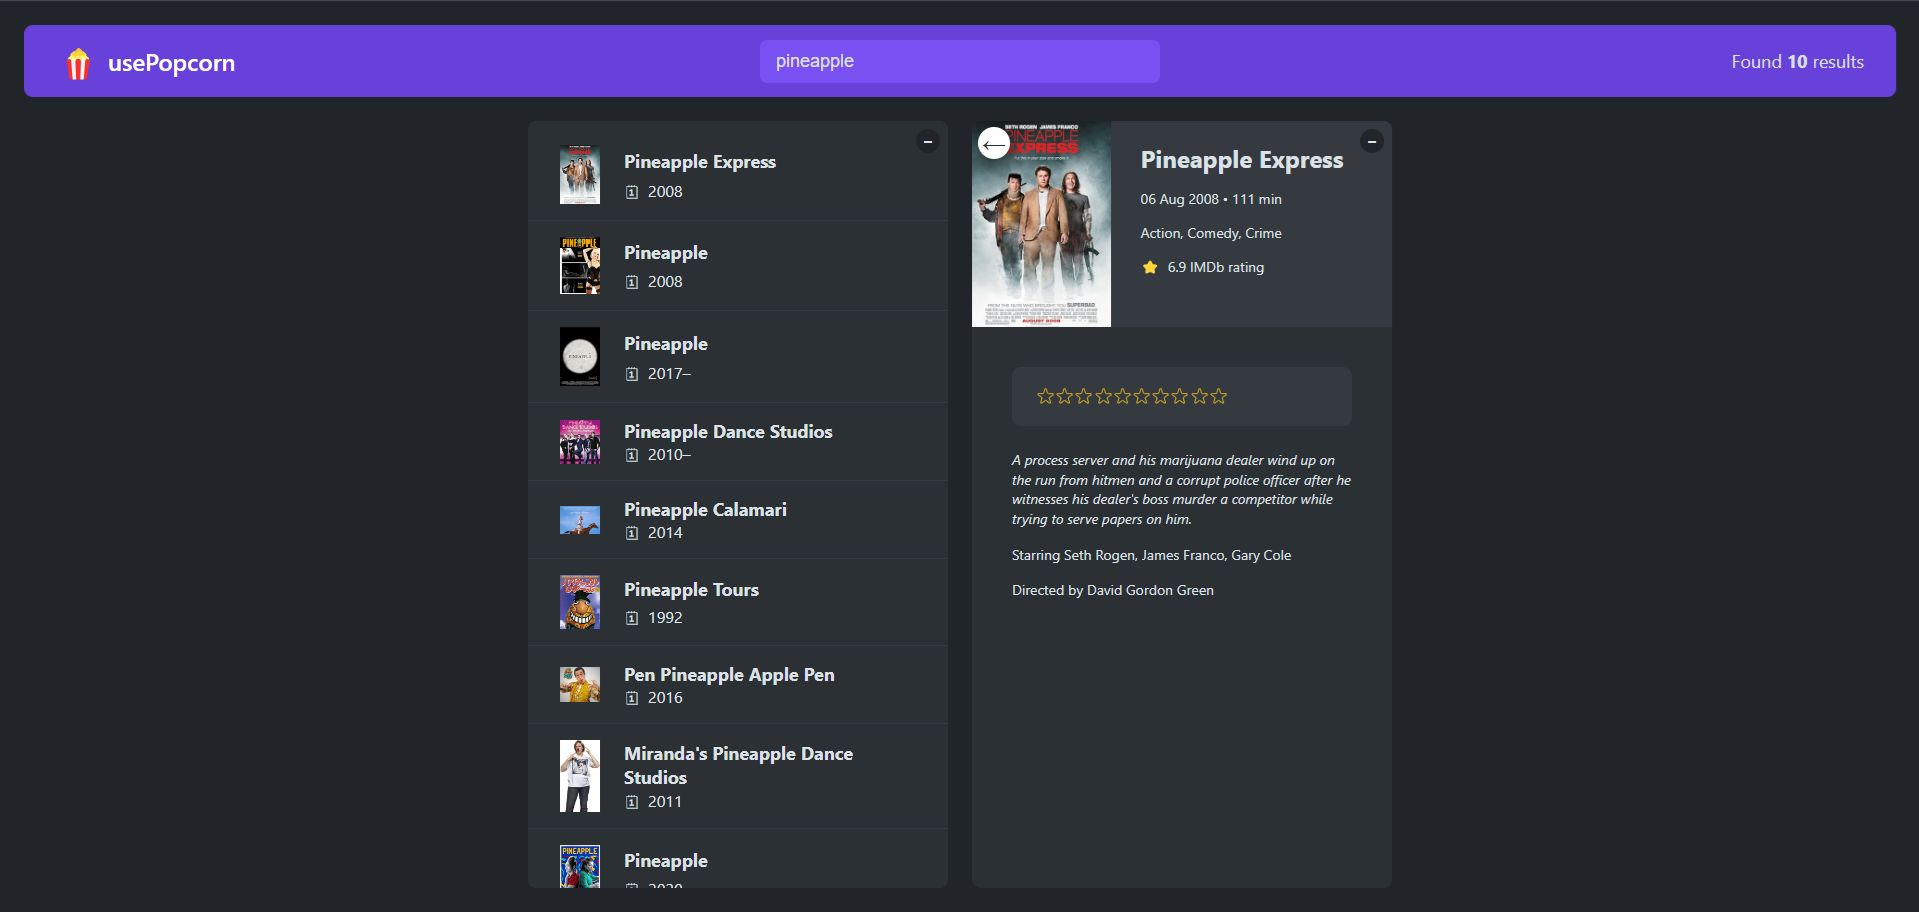The image size is (1919, 912).
Task: Select the Pineapple Calamari result
Action: tap(738, 520)
